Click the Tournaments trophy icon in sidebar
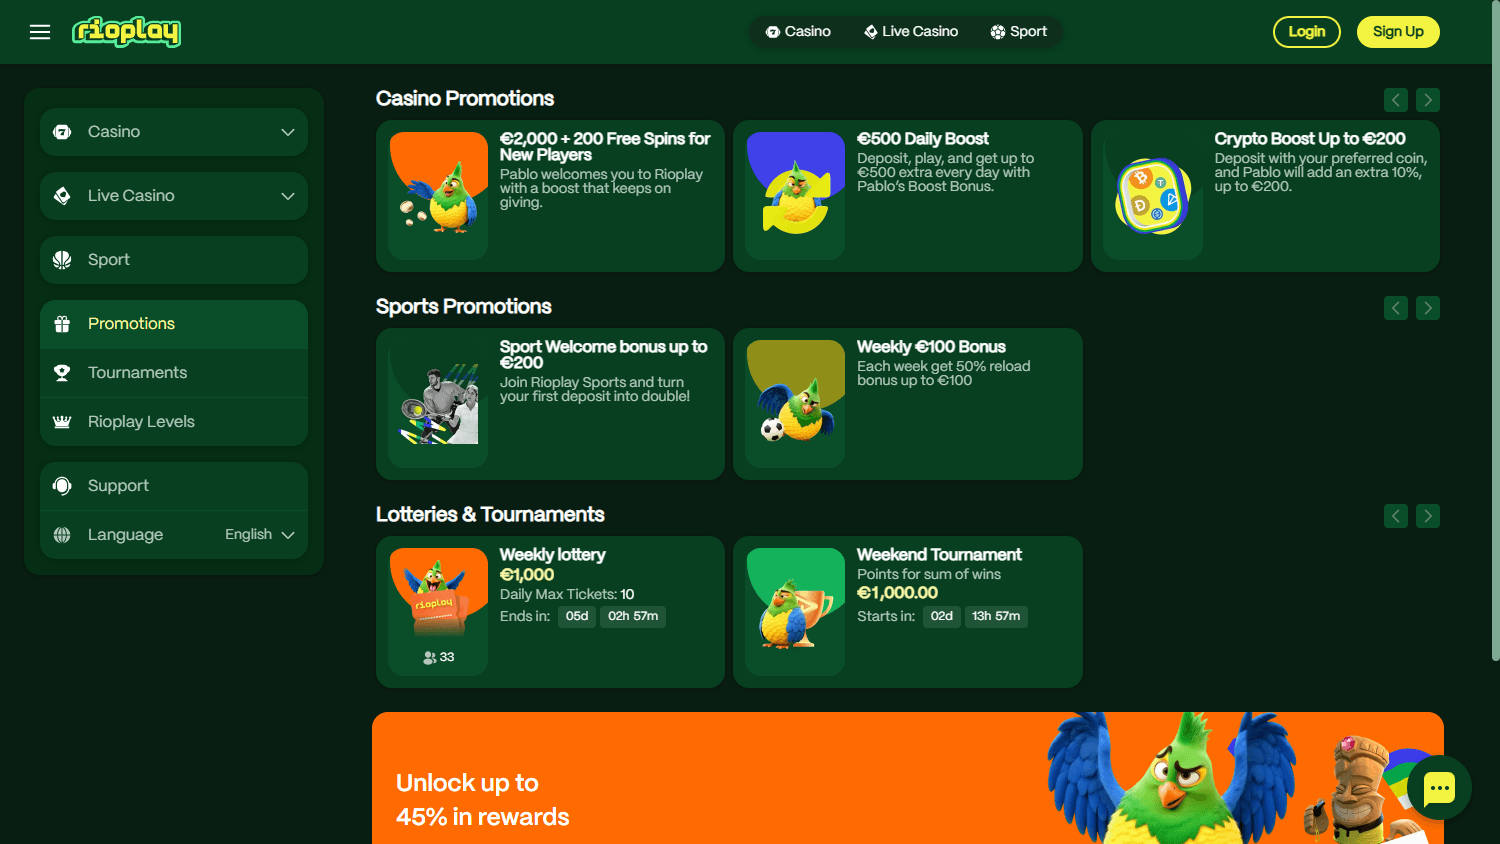This screenshot has width=1500, height=844. point(62,373)
